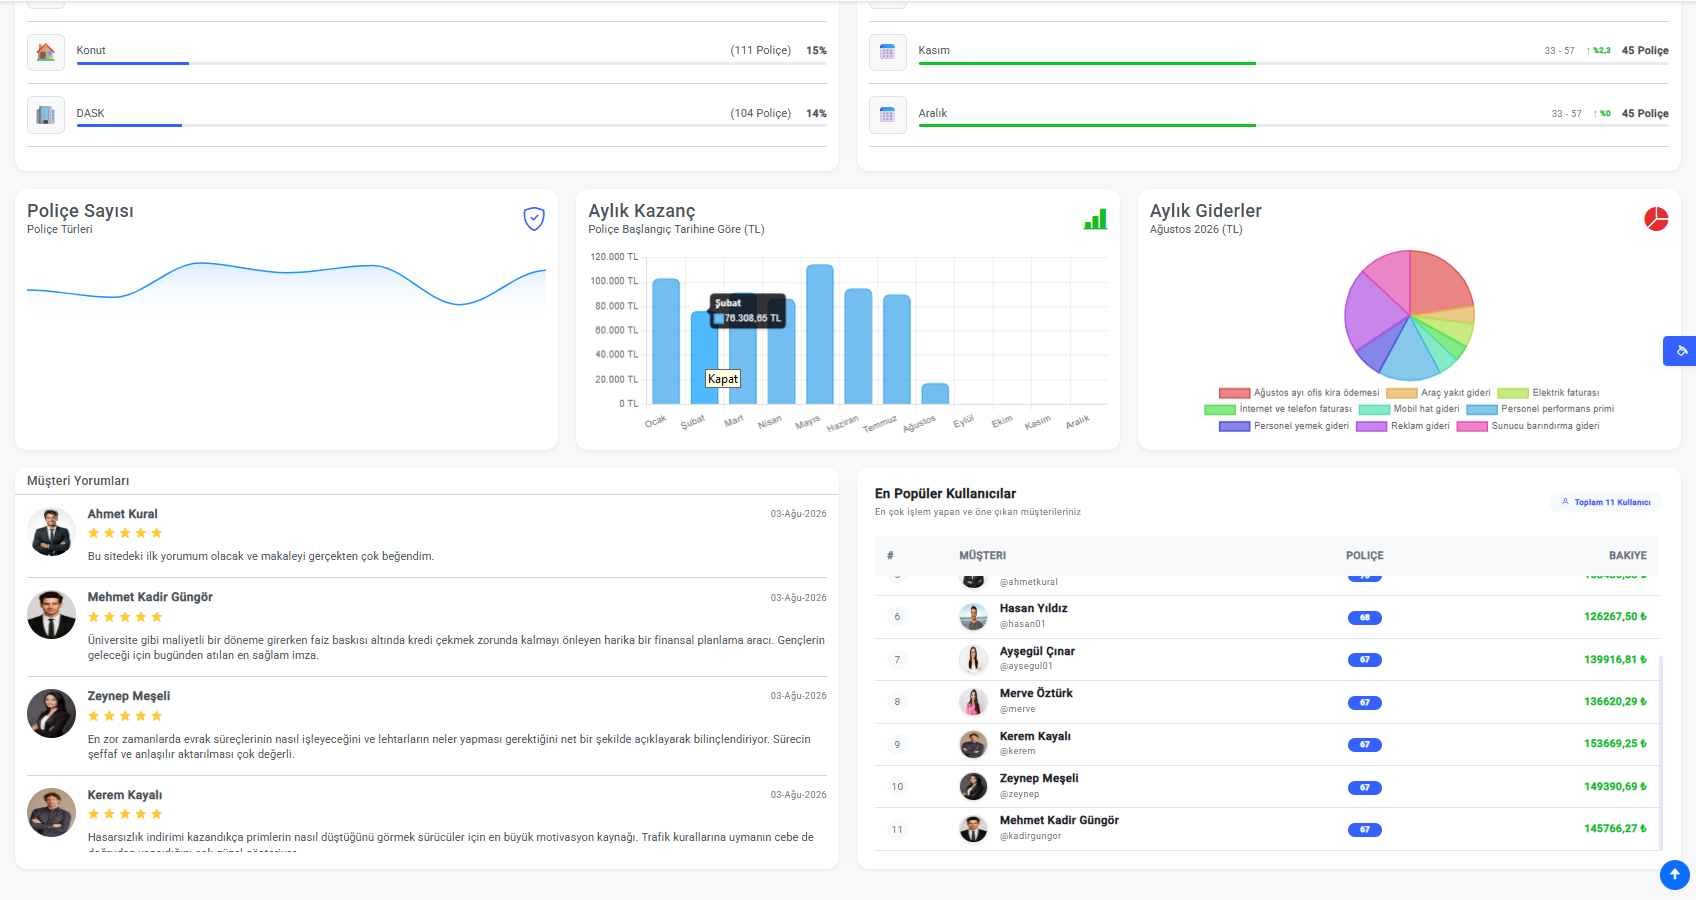
Task: Click the Konut progress bar
Action: 452,63
